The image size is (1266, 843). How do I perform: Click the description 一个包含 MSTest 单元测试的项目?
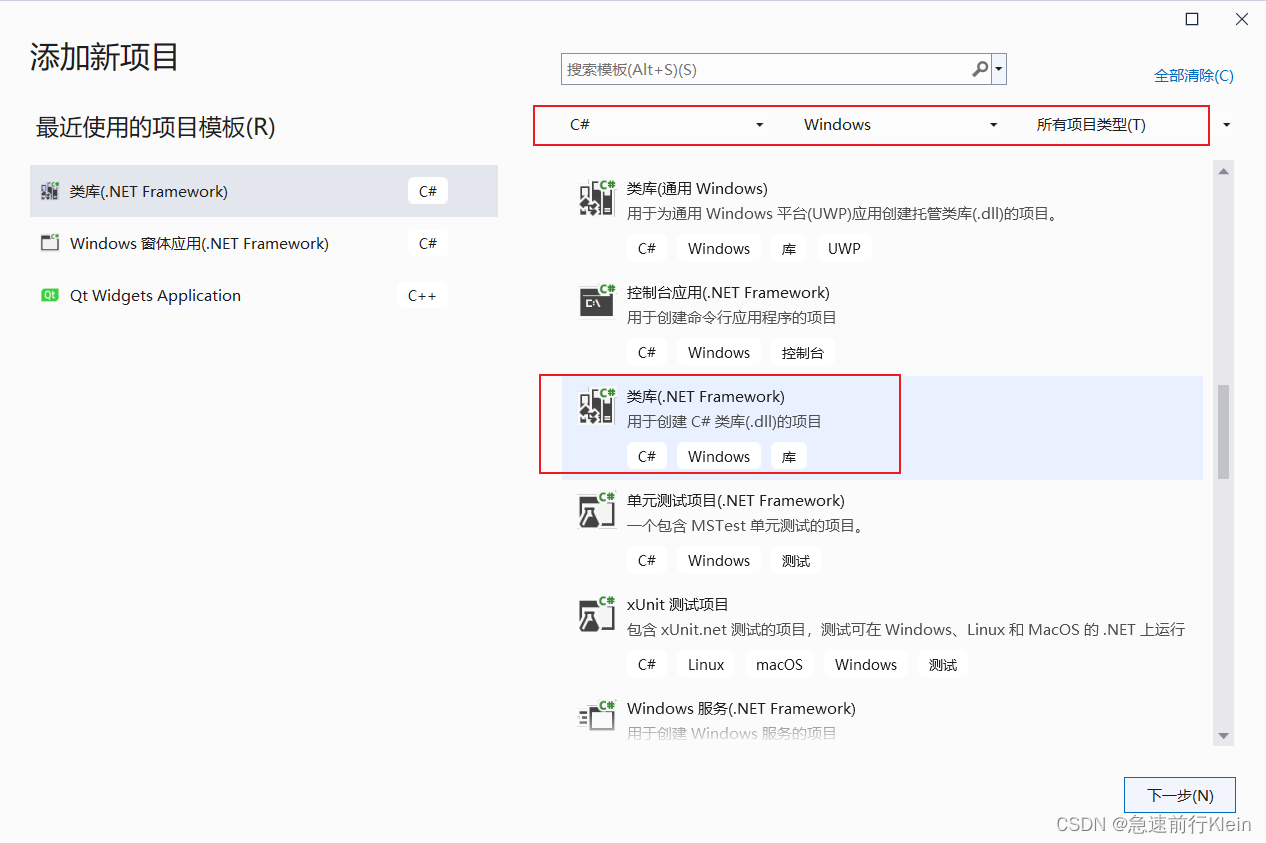[x=745, y=525]
